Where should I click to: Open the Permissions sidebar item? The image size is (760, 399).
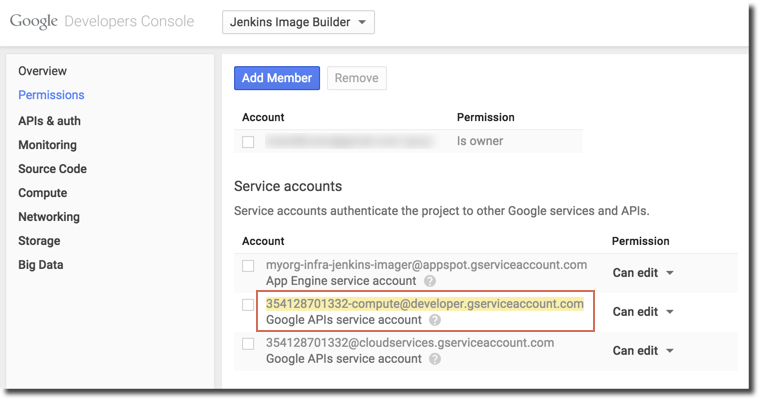[x=51, y=95]
